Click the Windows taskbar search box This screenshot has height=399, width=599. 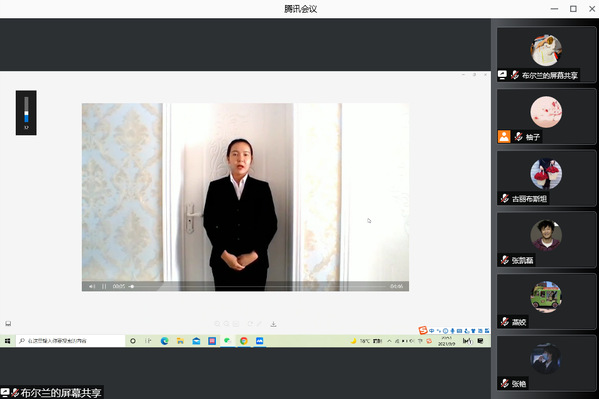[71, 341]
